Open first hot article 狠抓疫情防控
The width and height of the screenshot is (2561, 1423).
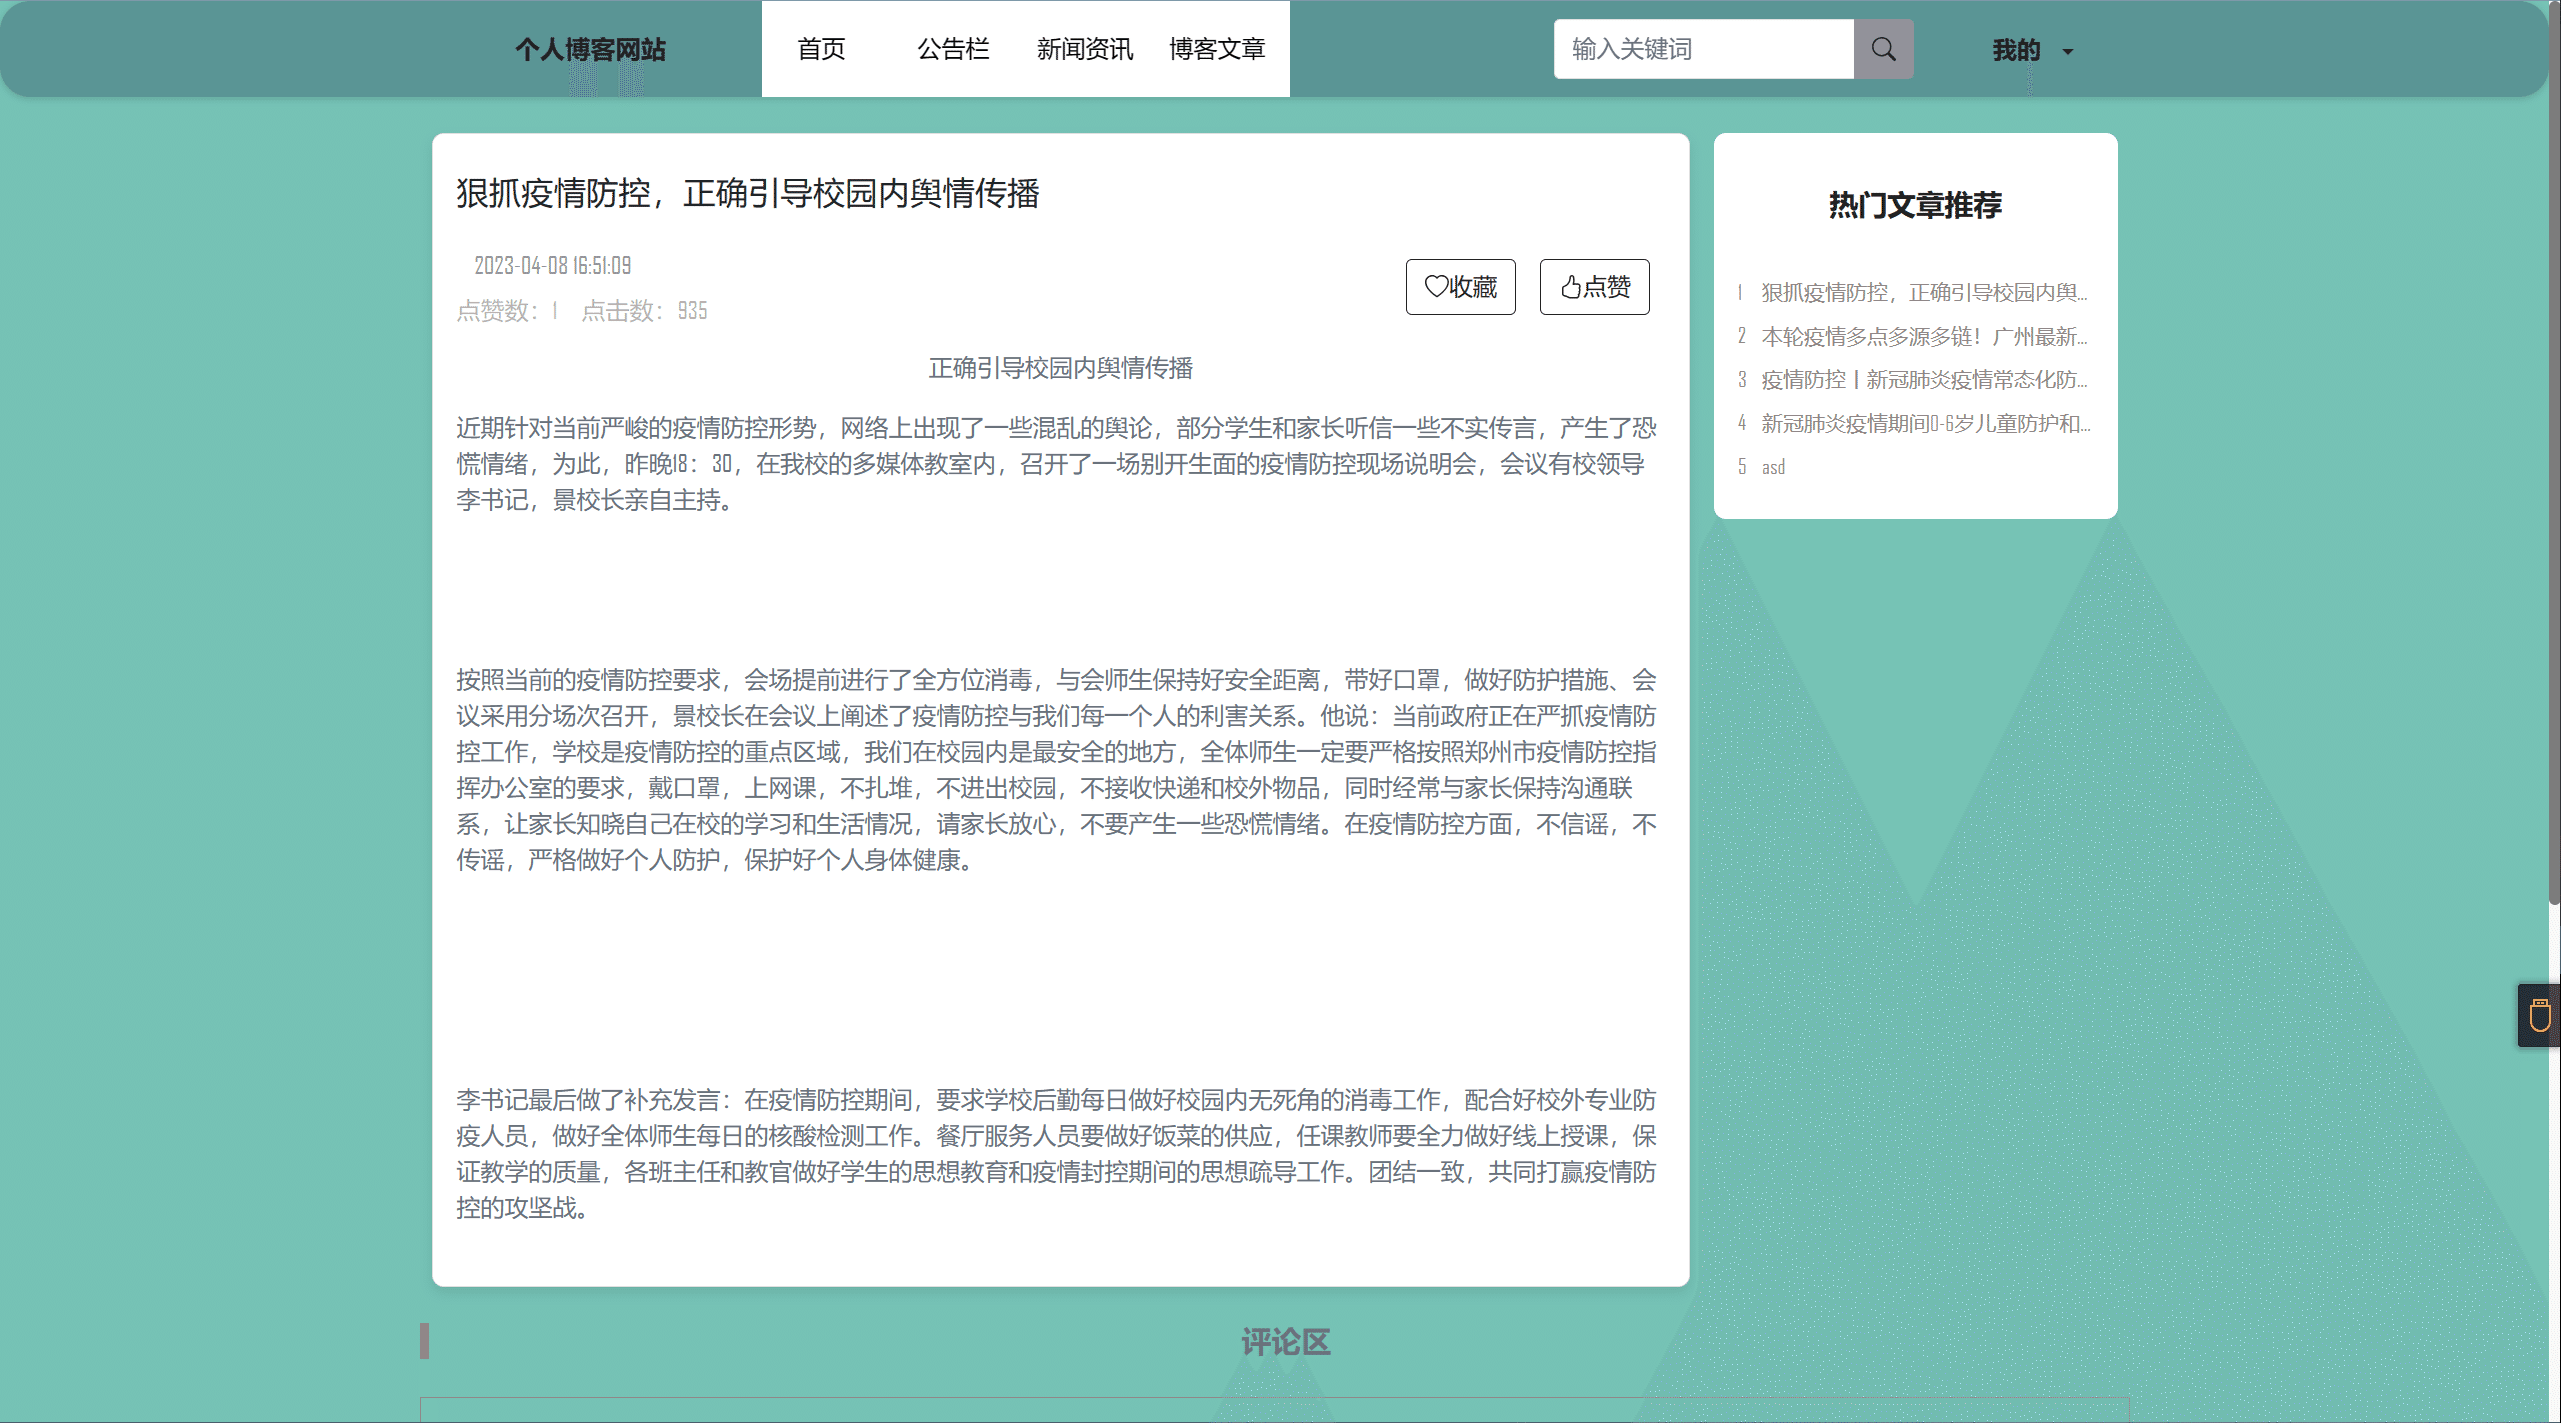coord(1923,292)
